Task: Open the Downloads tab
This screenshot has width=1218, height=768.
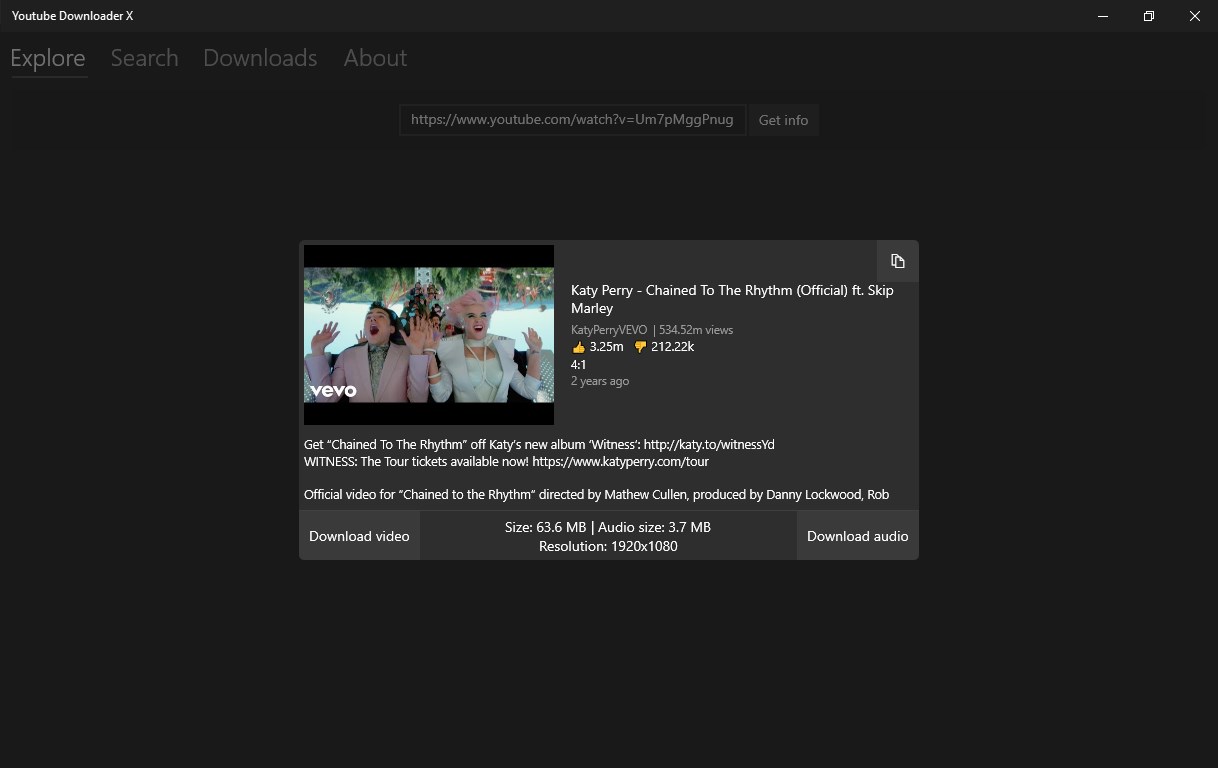Action: coord(260,58)
